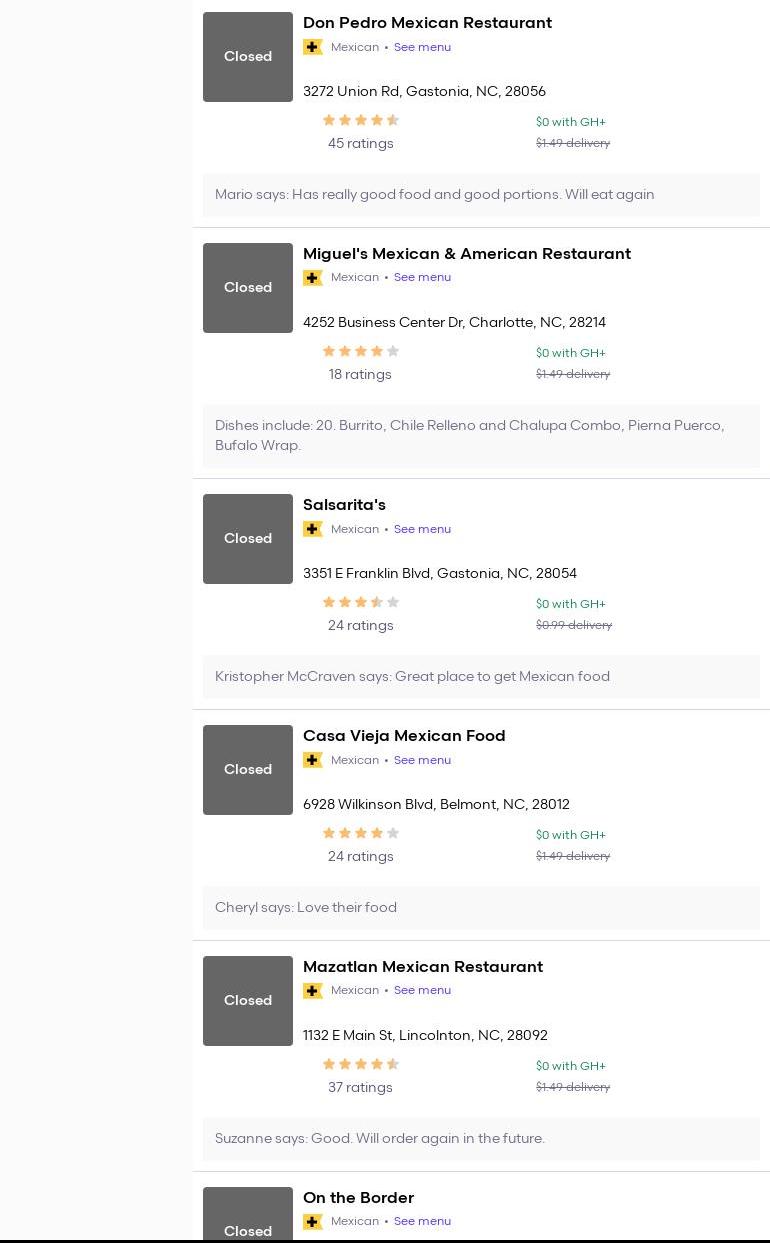This screenshot has height=1243, width=770.
Task: Click star rating for Don Pedro Mexican Restaurant
Action: point(360,121)
